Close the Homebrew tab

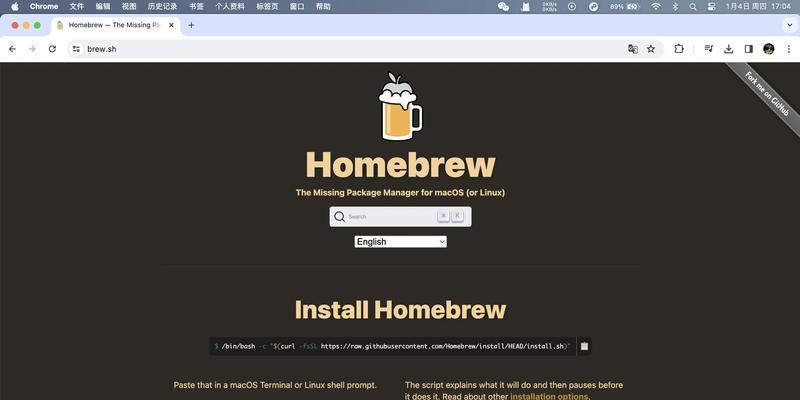point(171,25)
